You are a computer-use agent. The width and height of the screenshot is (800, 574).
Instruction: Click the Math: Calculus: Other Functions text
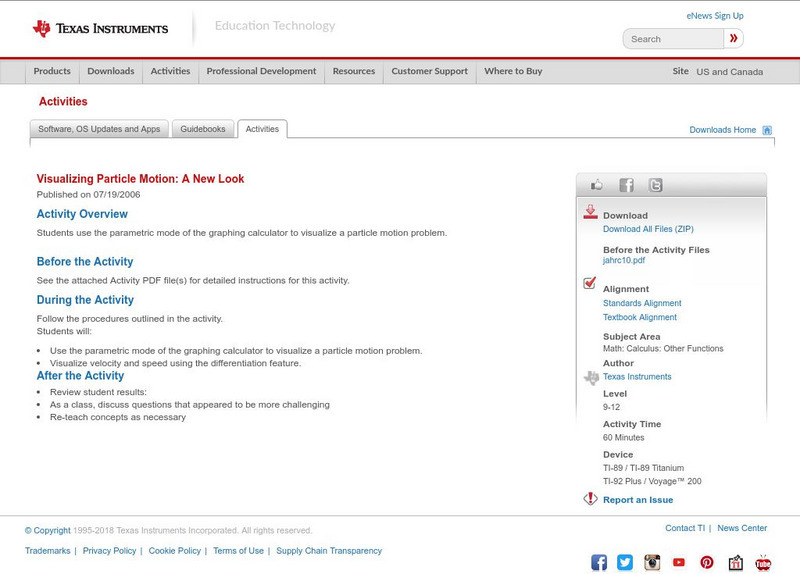click(663, 348)
